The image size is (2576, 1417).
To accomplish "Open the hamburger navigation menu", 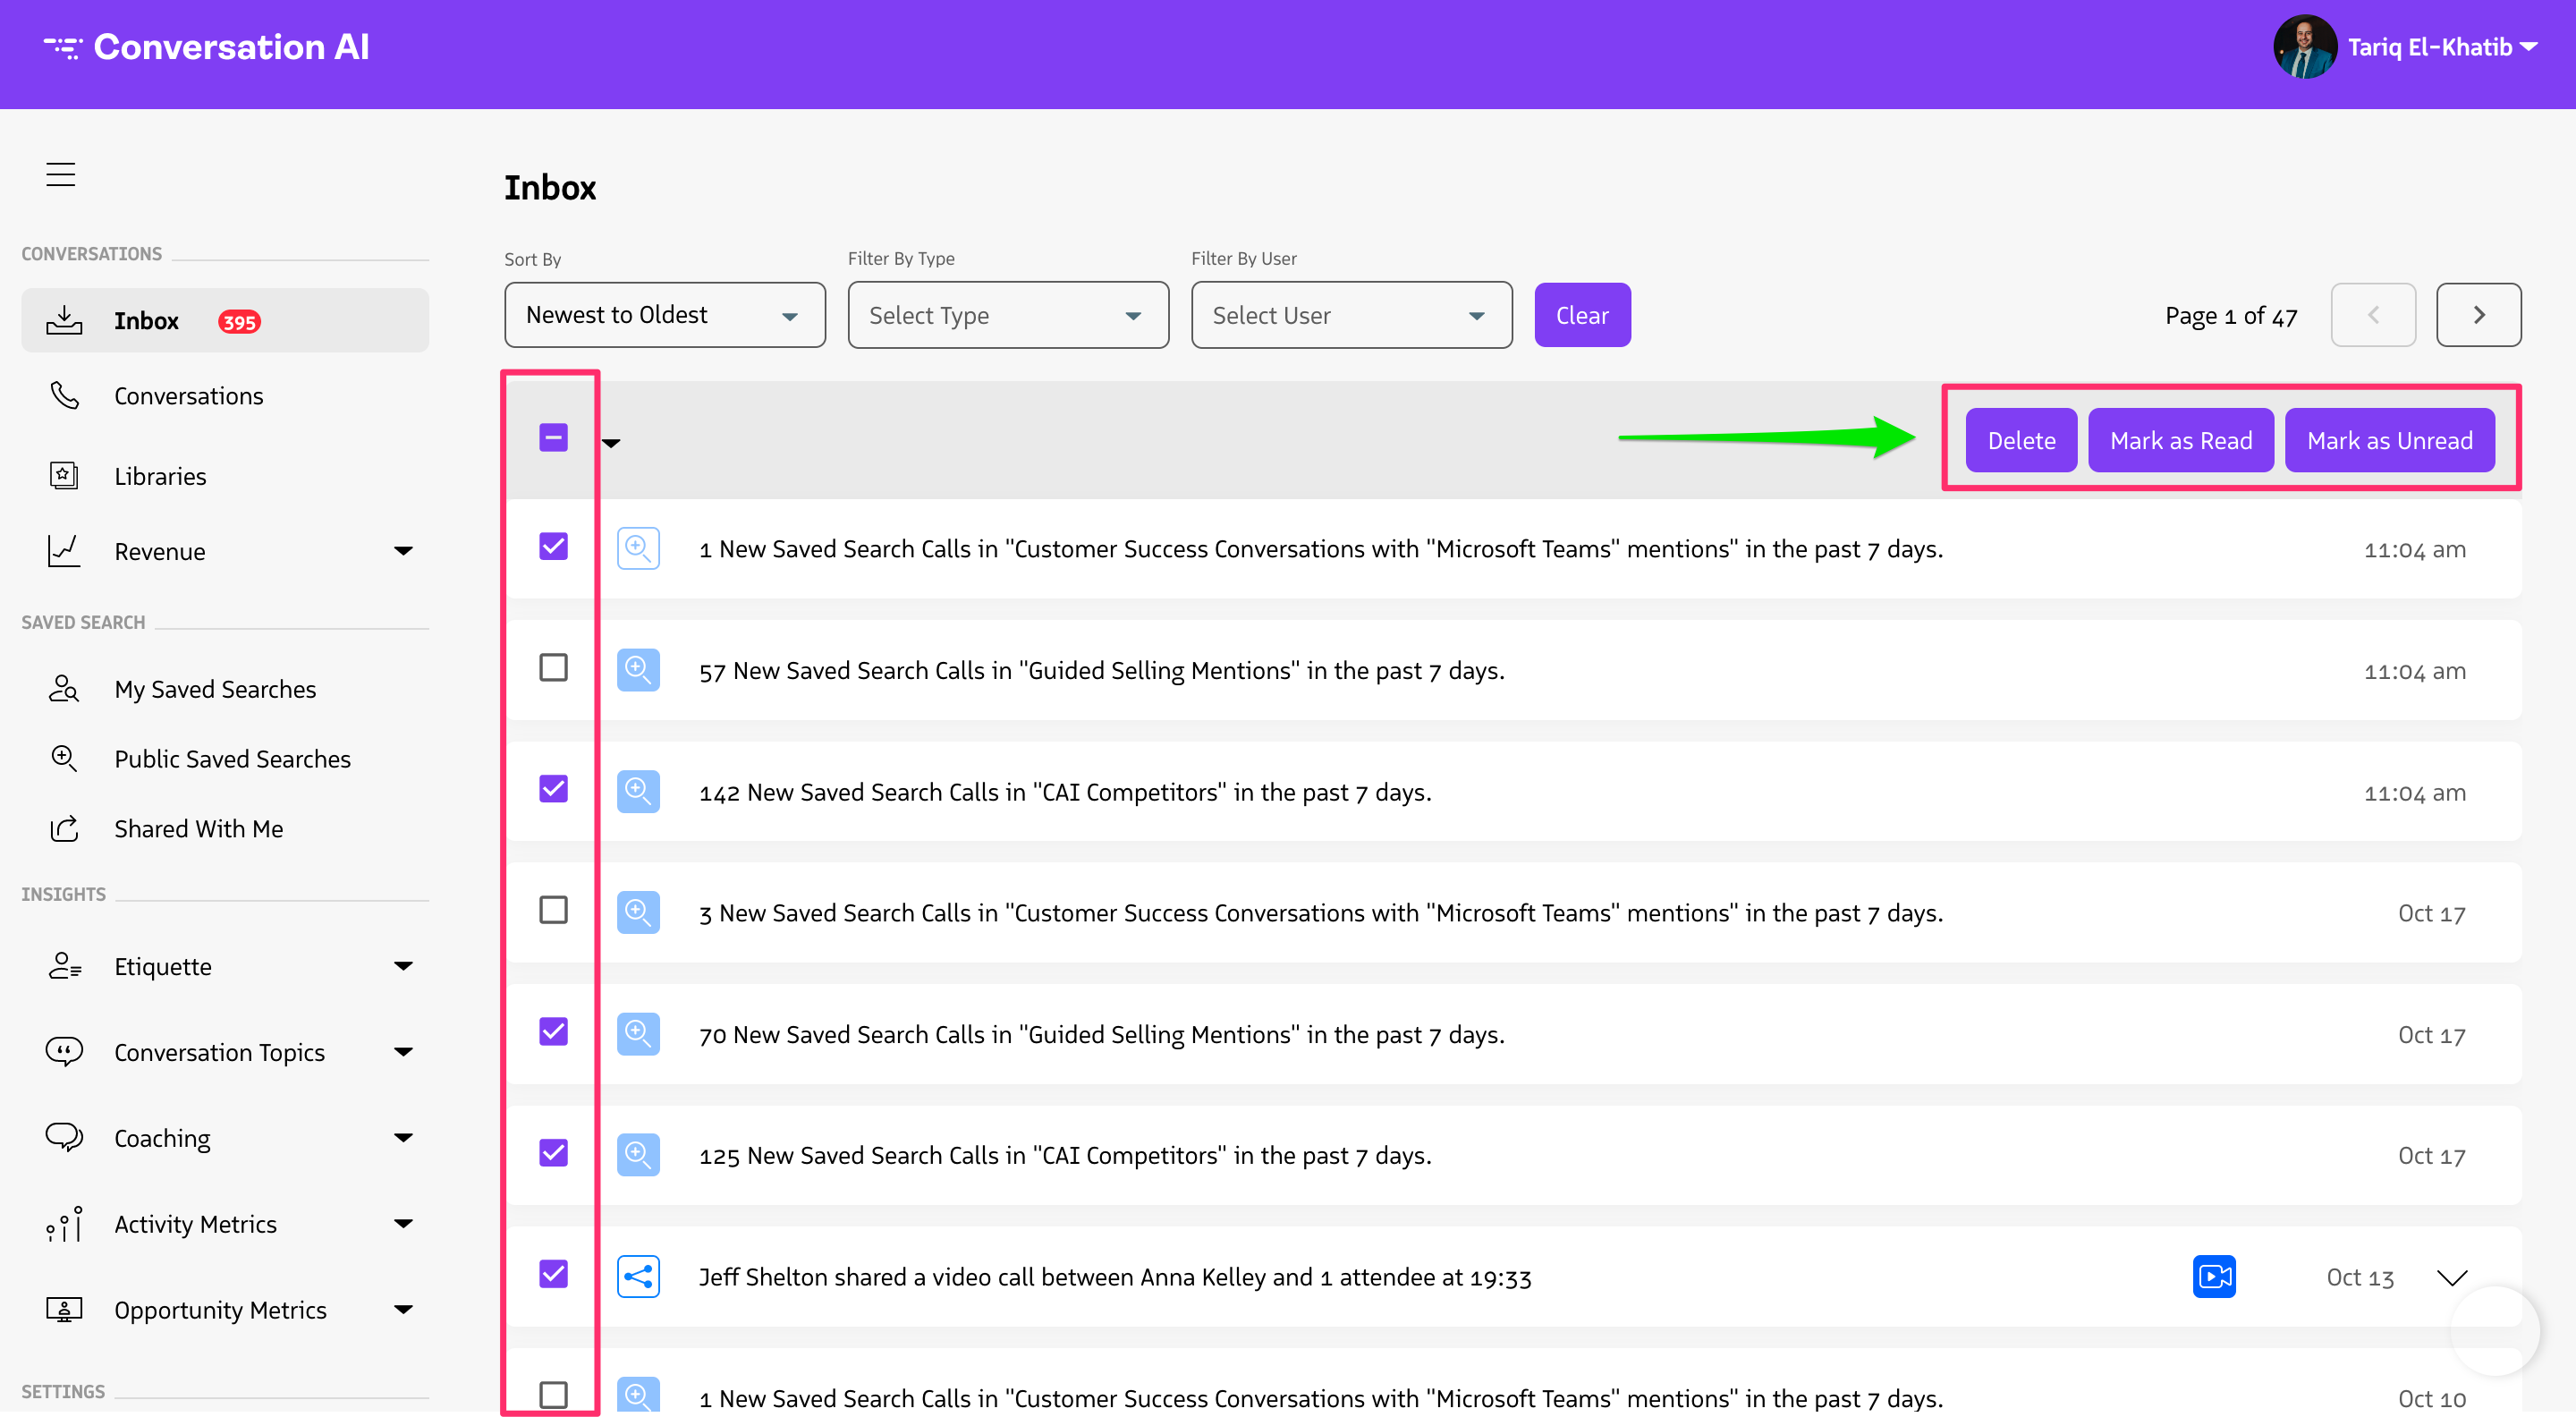I will [60, 173].
